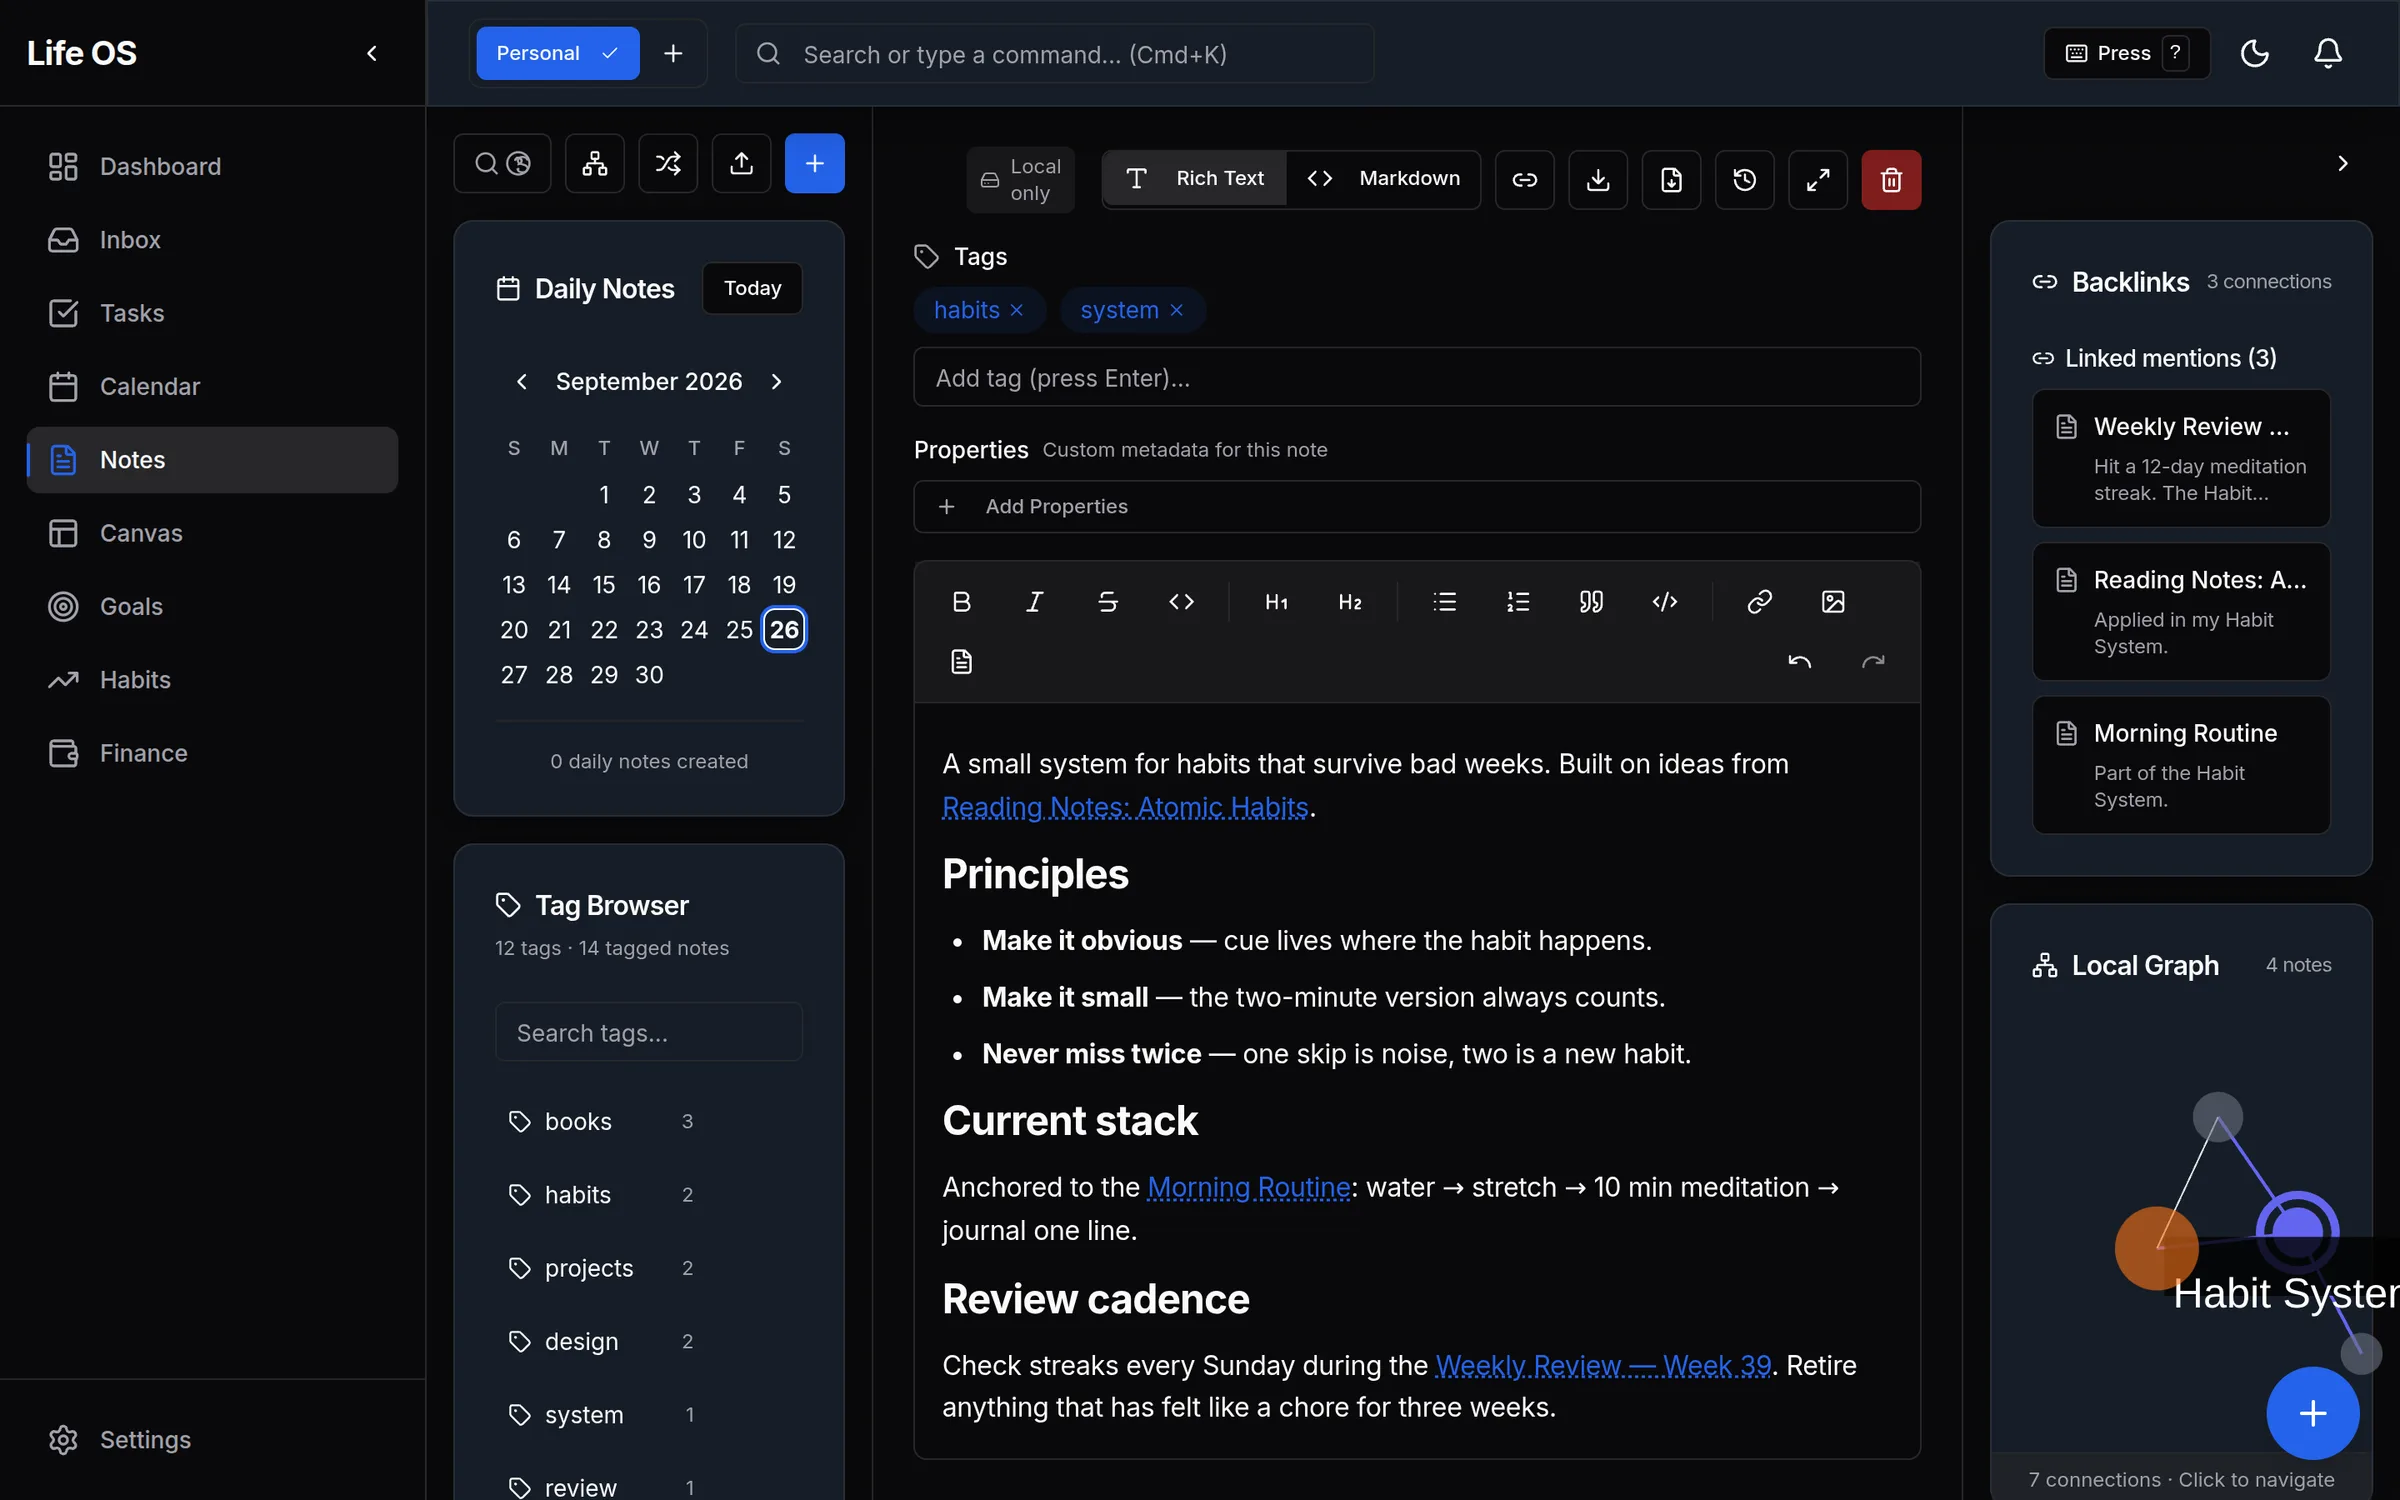Follow the Morning Routine link in note
Screen dimensions: 2400x1500
coord(1249,1187)
